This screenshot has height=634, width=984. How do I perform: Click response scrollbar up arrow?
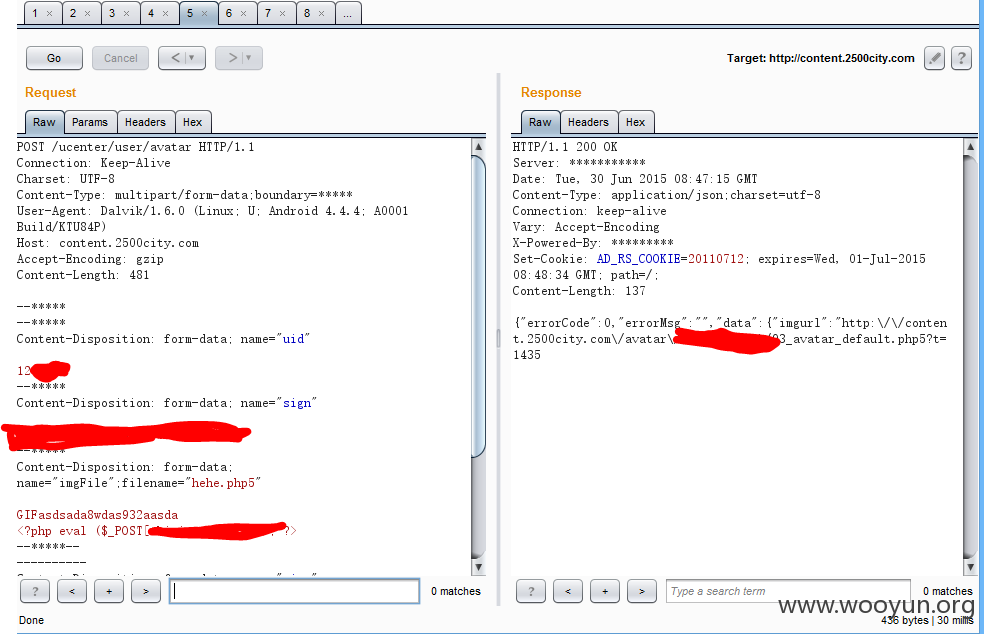tap(970, 146)
